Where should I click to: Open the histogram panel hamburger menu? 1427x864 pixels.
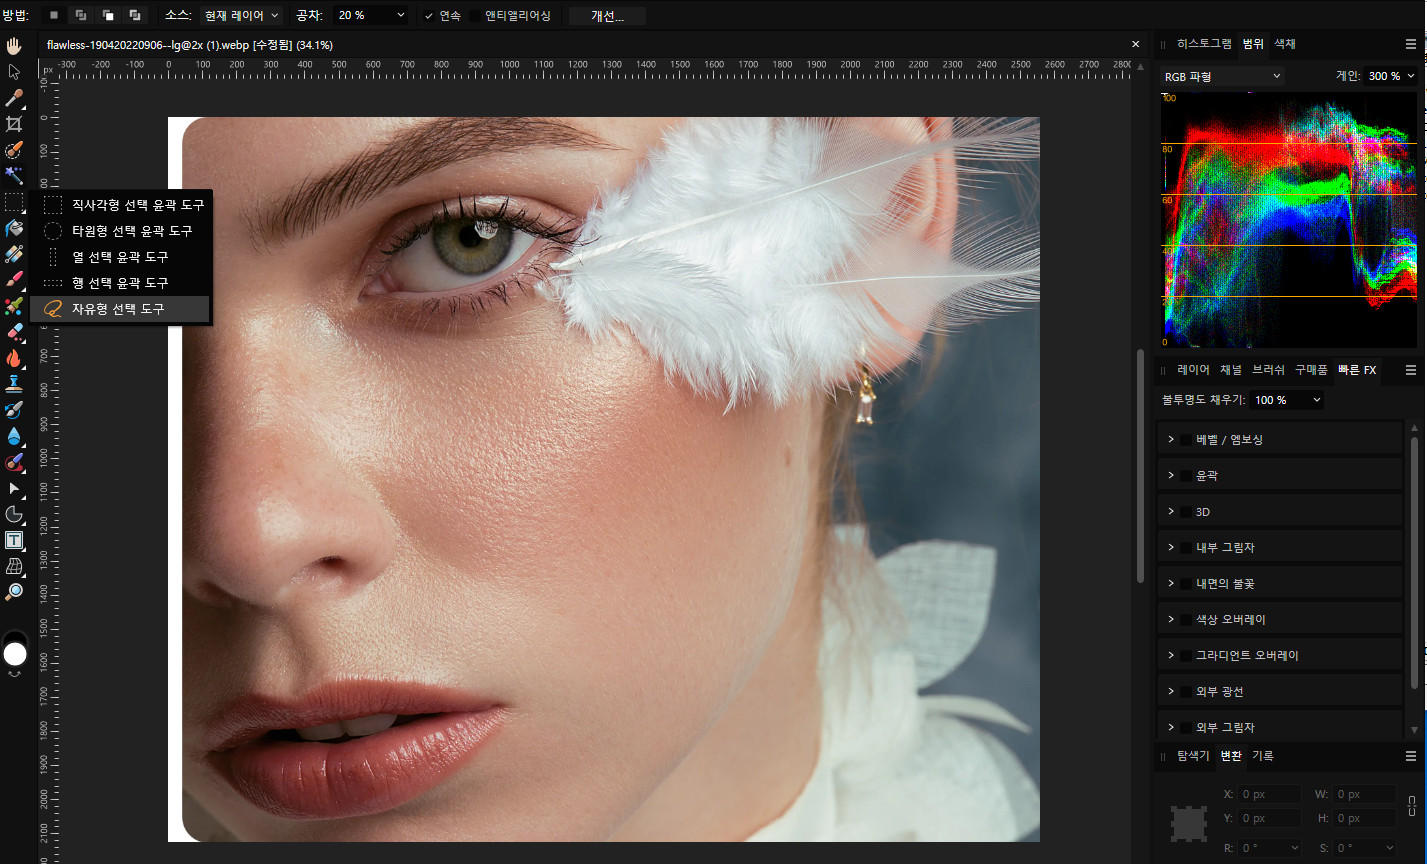coord(1411,44)
